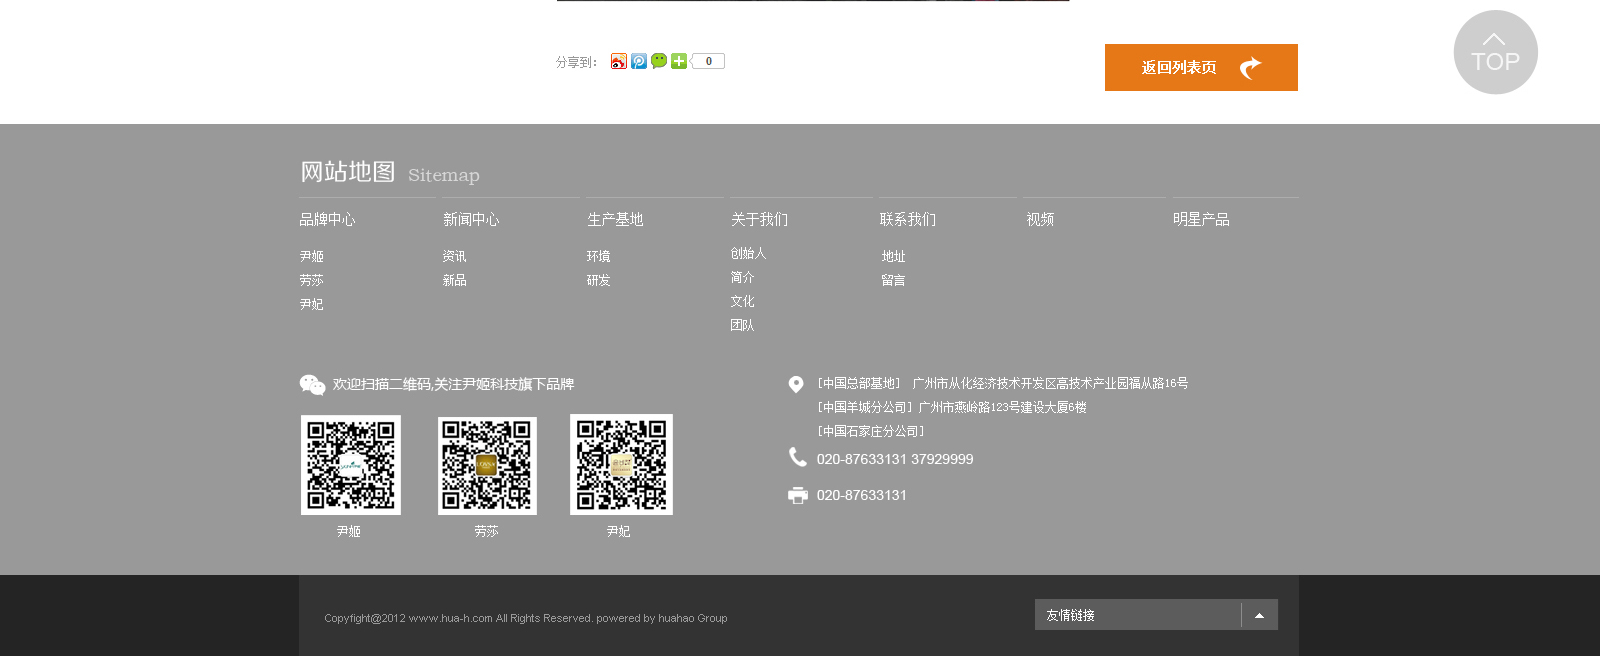Click the map pin address icon
This screenshot has width=1600, height=656.
[x=796, y=384]
